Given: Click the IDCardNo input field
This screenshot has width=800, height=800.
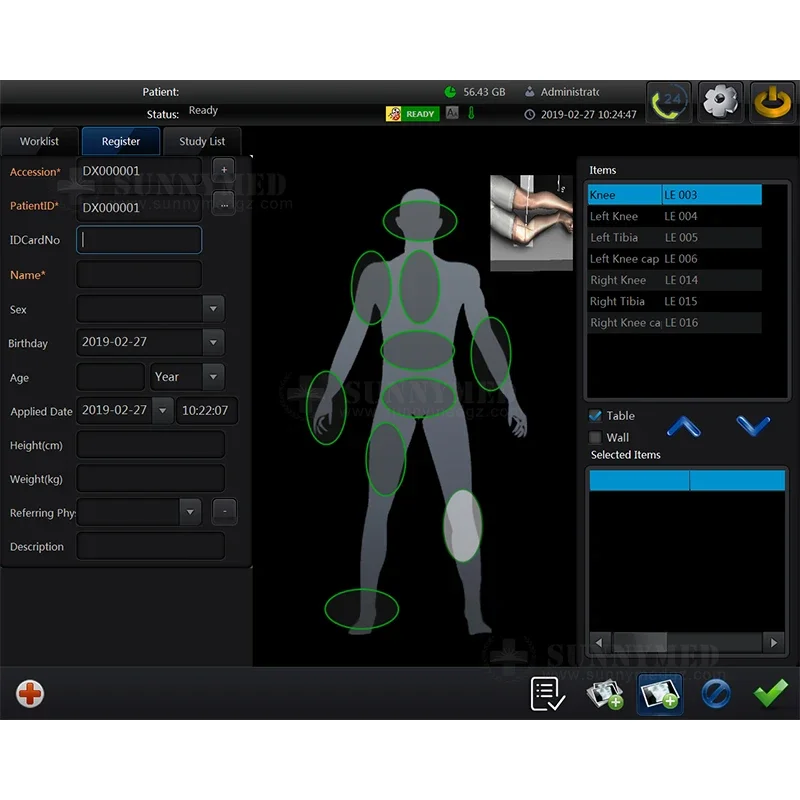Looking at the screenshot, I should tap(139, 240).
